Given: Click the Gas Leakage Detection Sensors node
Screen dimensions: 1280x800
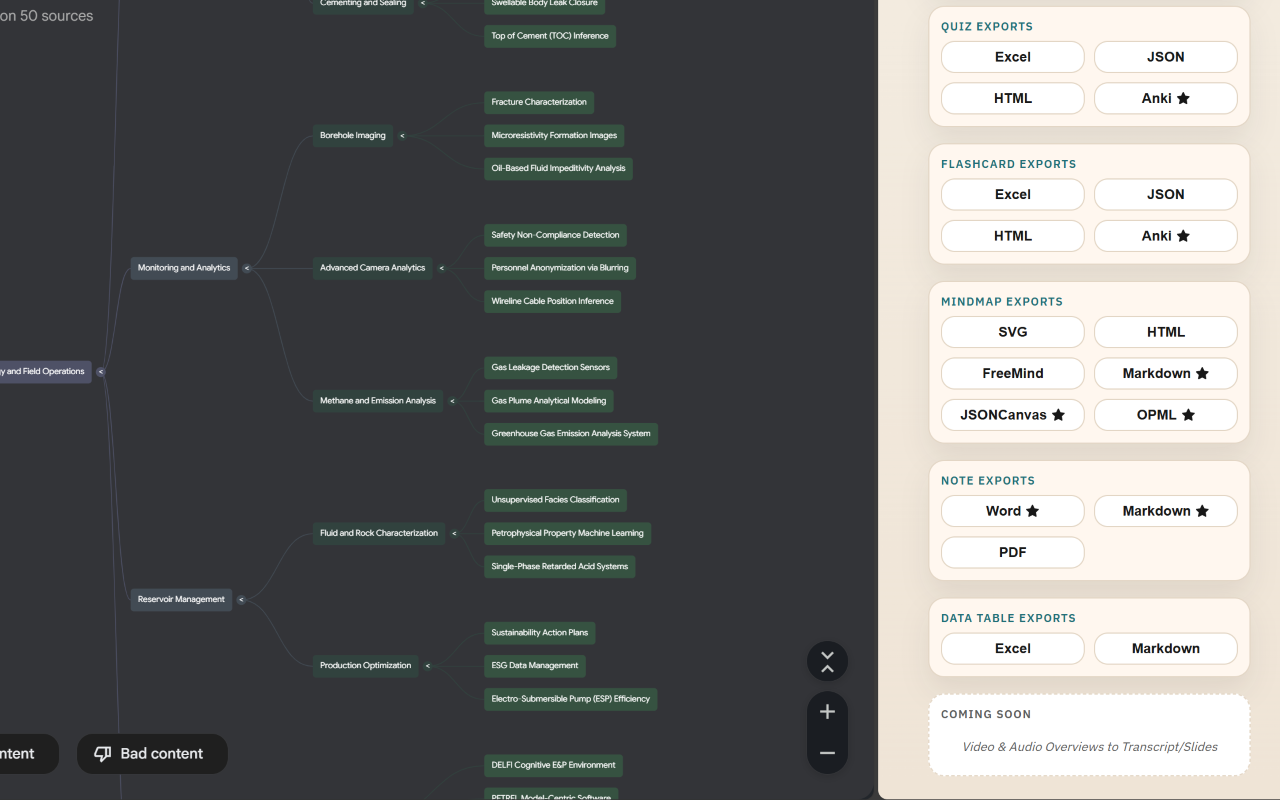Looking at the screenshot, I should click(550, 367).
